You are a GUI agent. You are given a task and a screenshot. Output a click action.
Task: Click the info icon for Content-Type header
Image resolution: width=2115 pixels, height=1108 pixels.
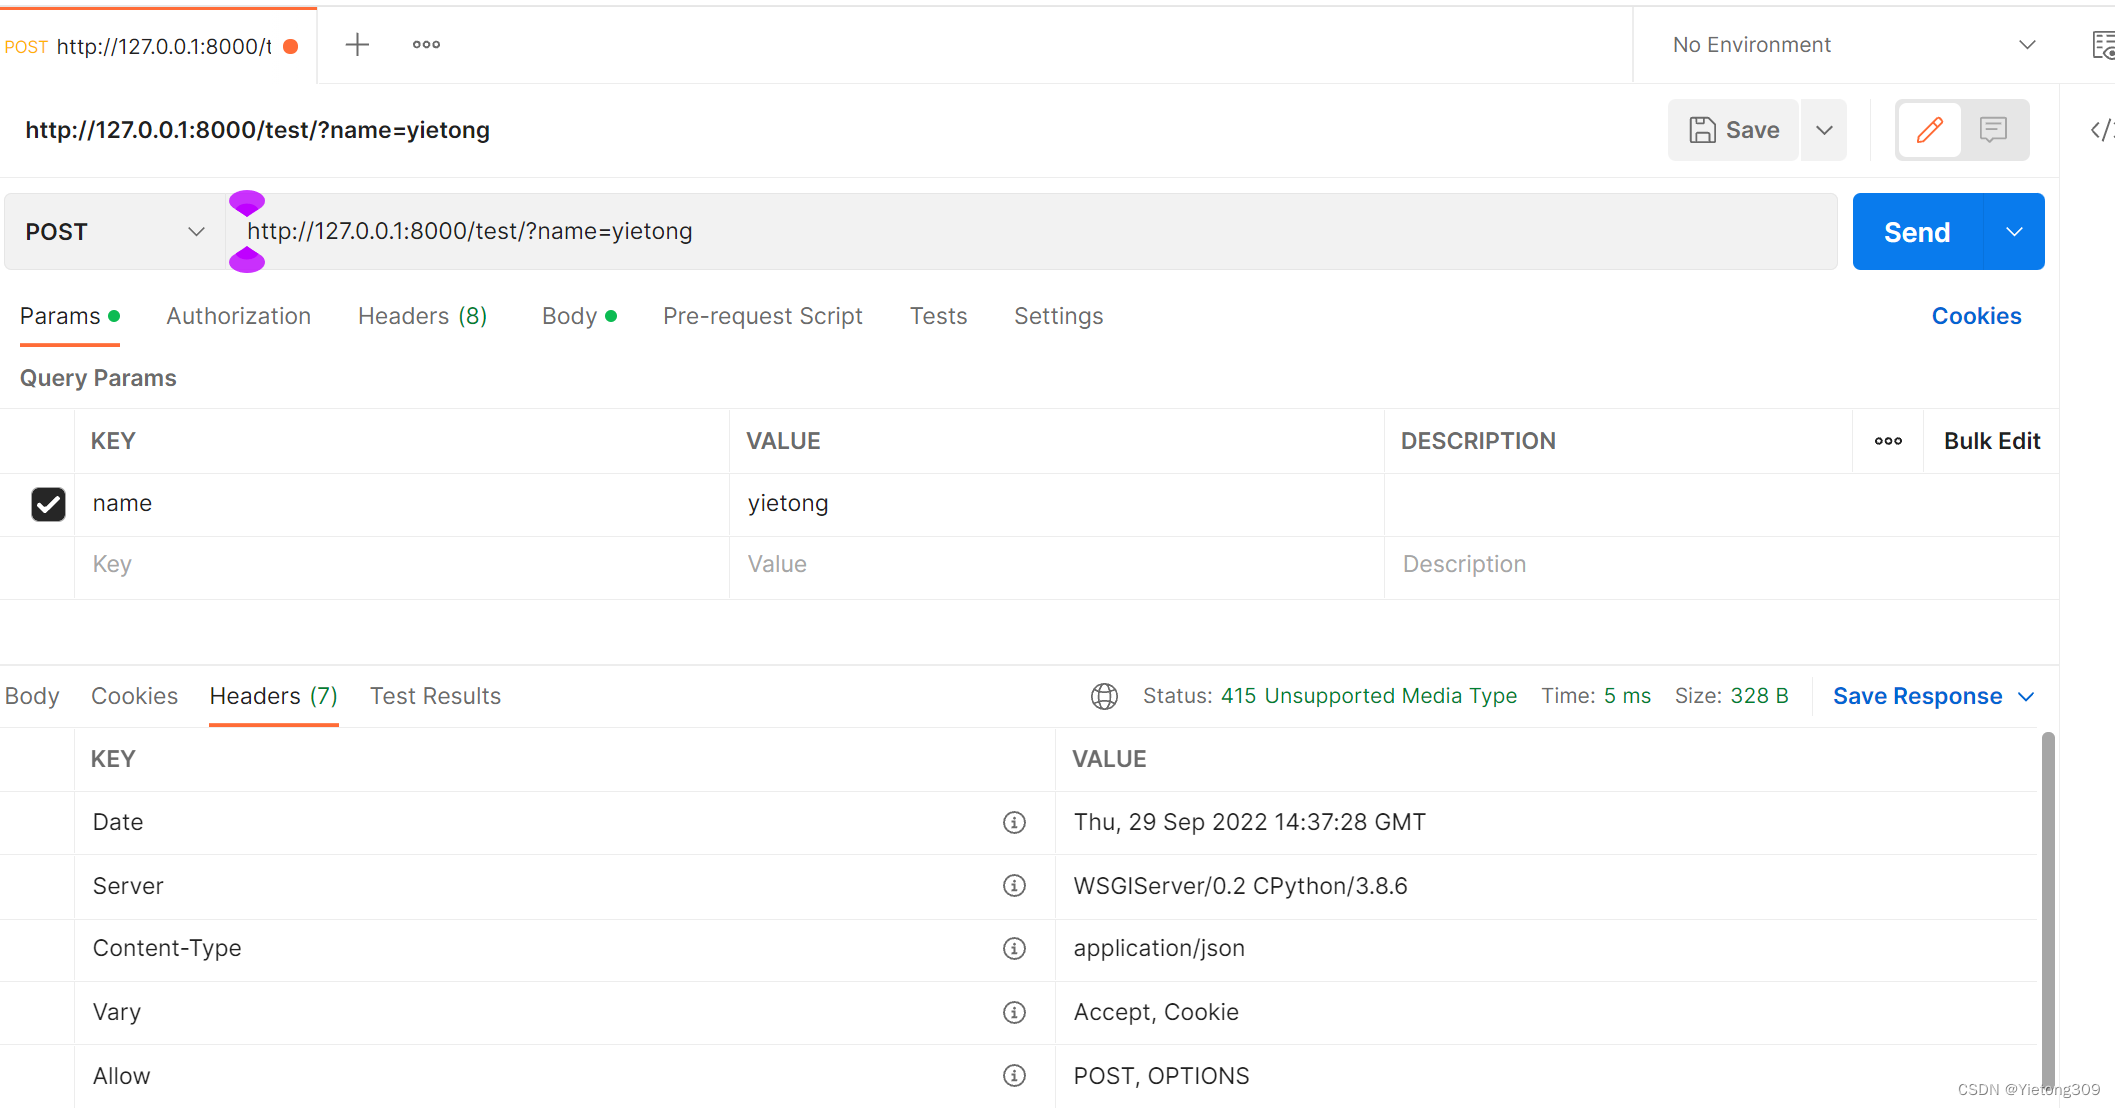(1014, 948)
